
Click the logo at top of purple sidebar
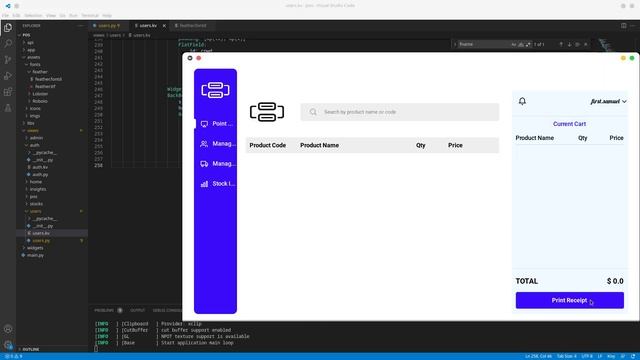(x=216, y=90)
